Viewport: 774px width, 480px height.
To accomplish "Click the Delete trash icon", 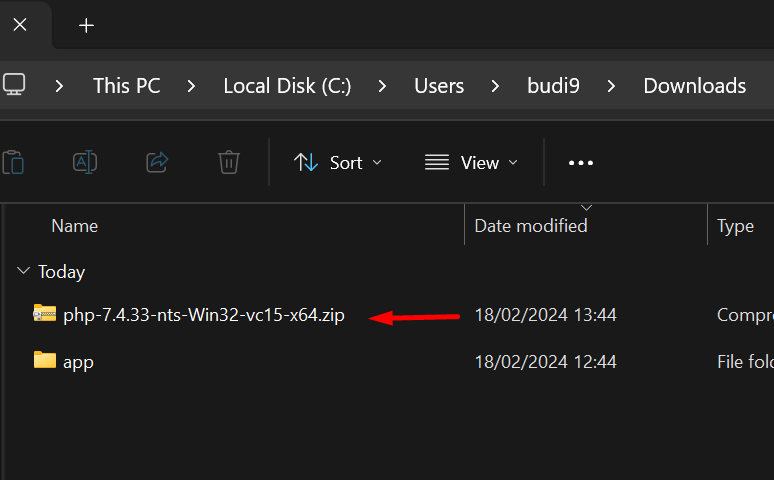I will (x=229, y=162).
